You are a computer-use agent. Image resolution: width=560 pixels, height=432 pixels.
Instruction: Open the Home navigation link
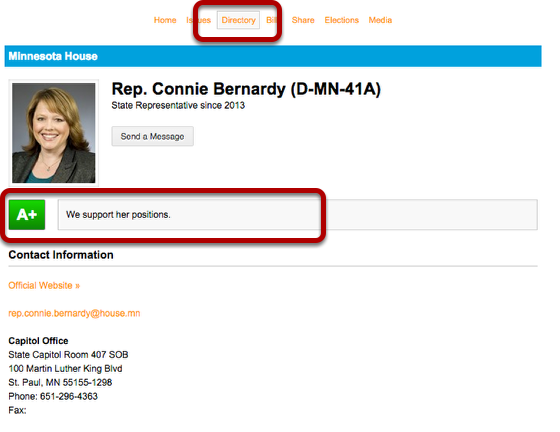(x=165, y=20)
